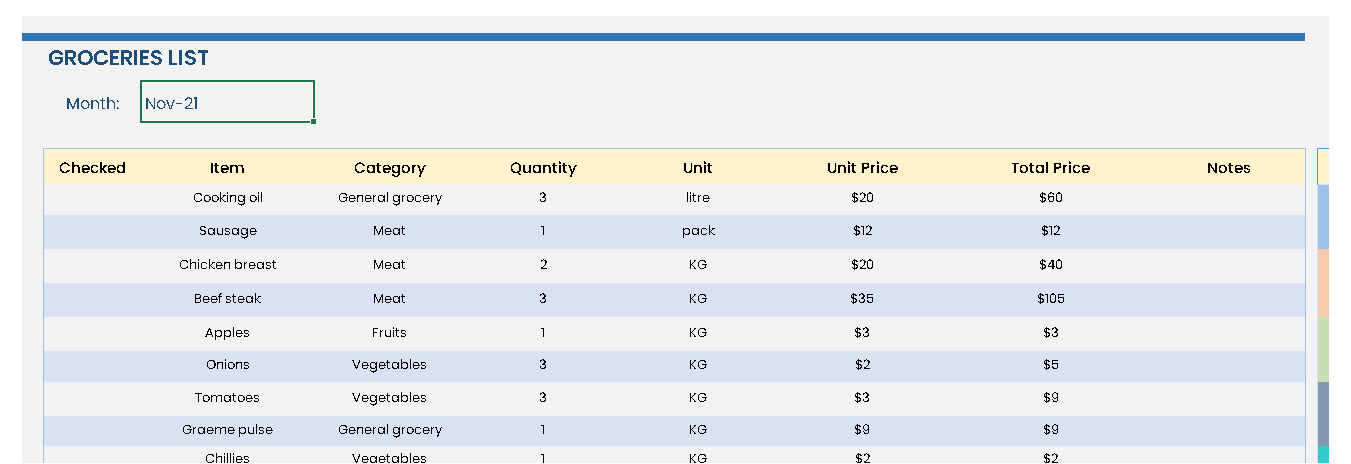Select the $105 total price cell
1351x464 pixels.
(x=1050, y=299)
